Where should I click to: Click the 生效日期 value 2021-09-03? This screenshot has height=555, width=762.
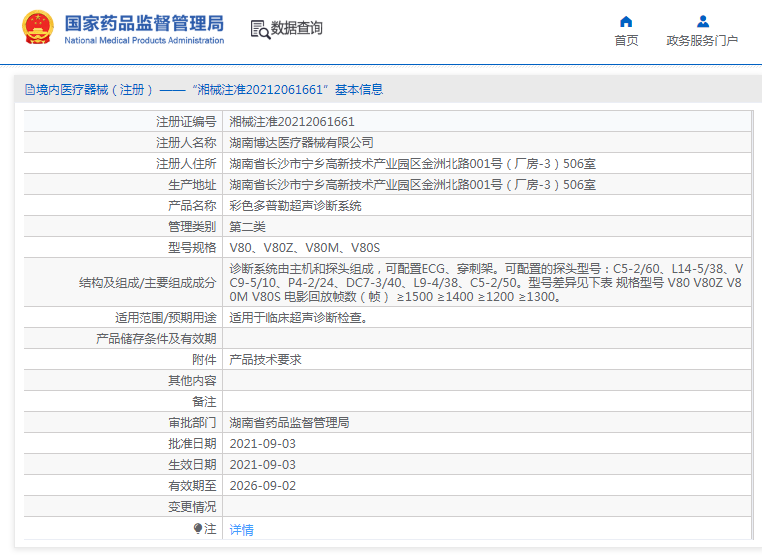(x=262, y=465)
